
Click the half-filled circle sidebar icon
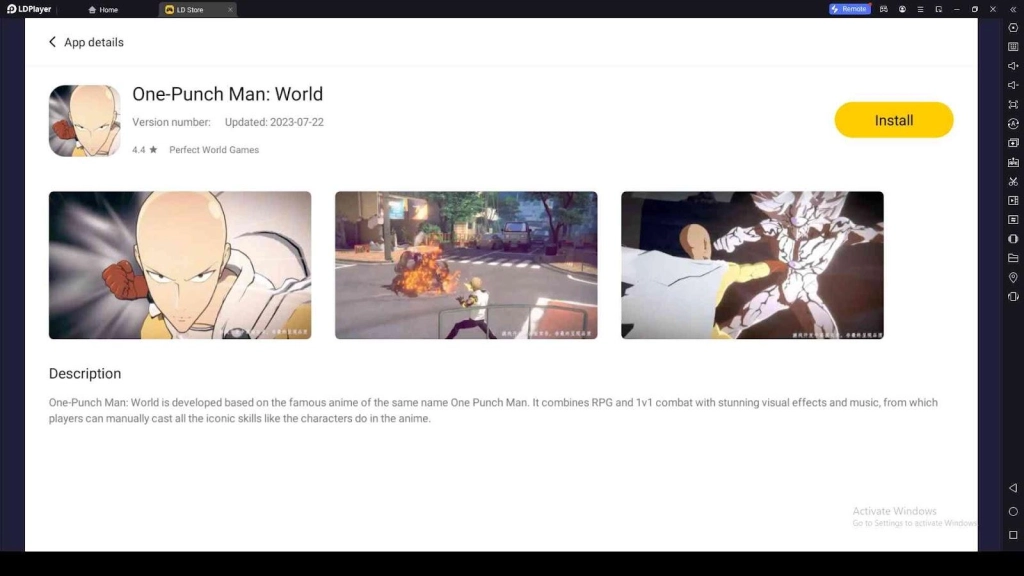pos(1013,239)
